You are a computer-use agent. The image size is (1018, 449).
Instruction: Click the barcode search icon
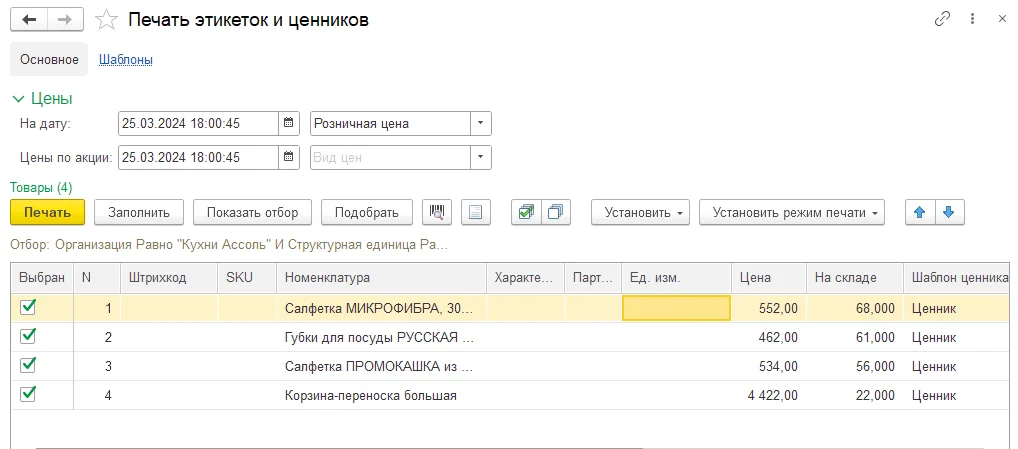(437, 212)
